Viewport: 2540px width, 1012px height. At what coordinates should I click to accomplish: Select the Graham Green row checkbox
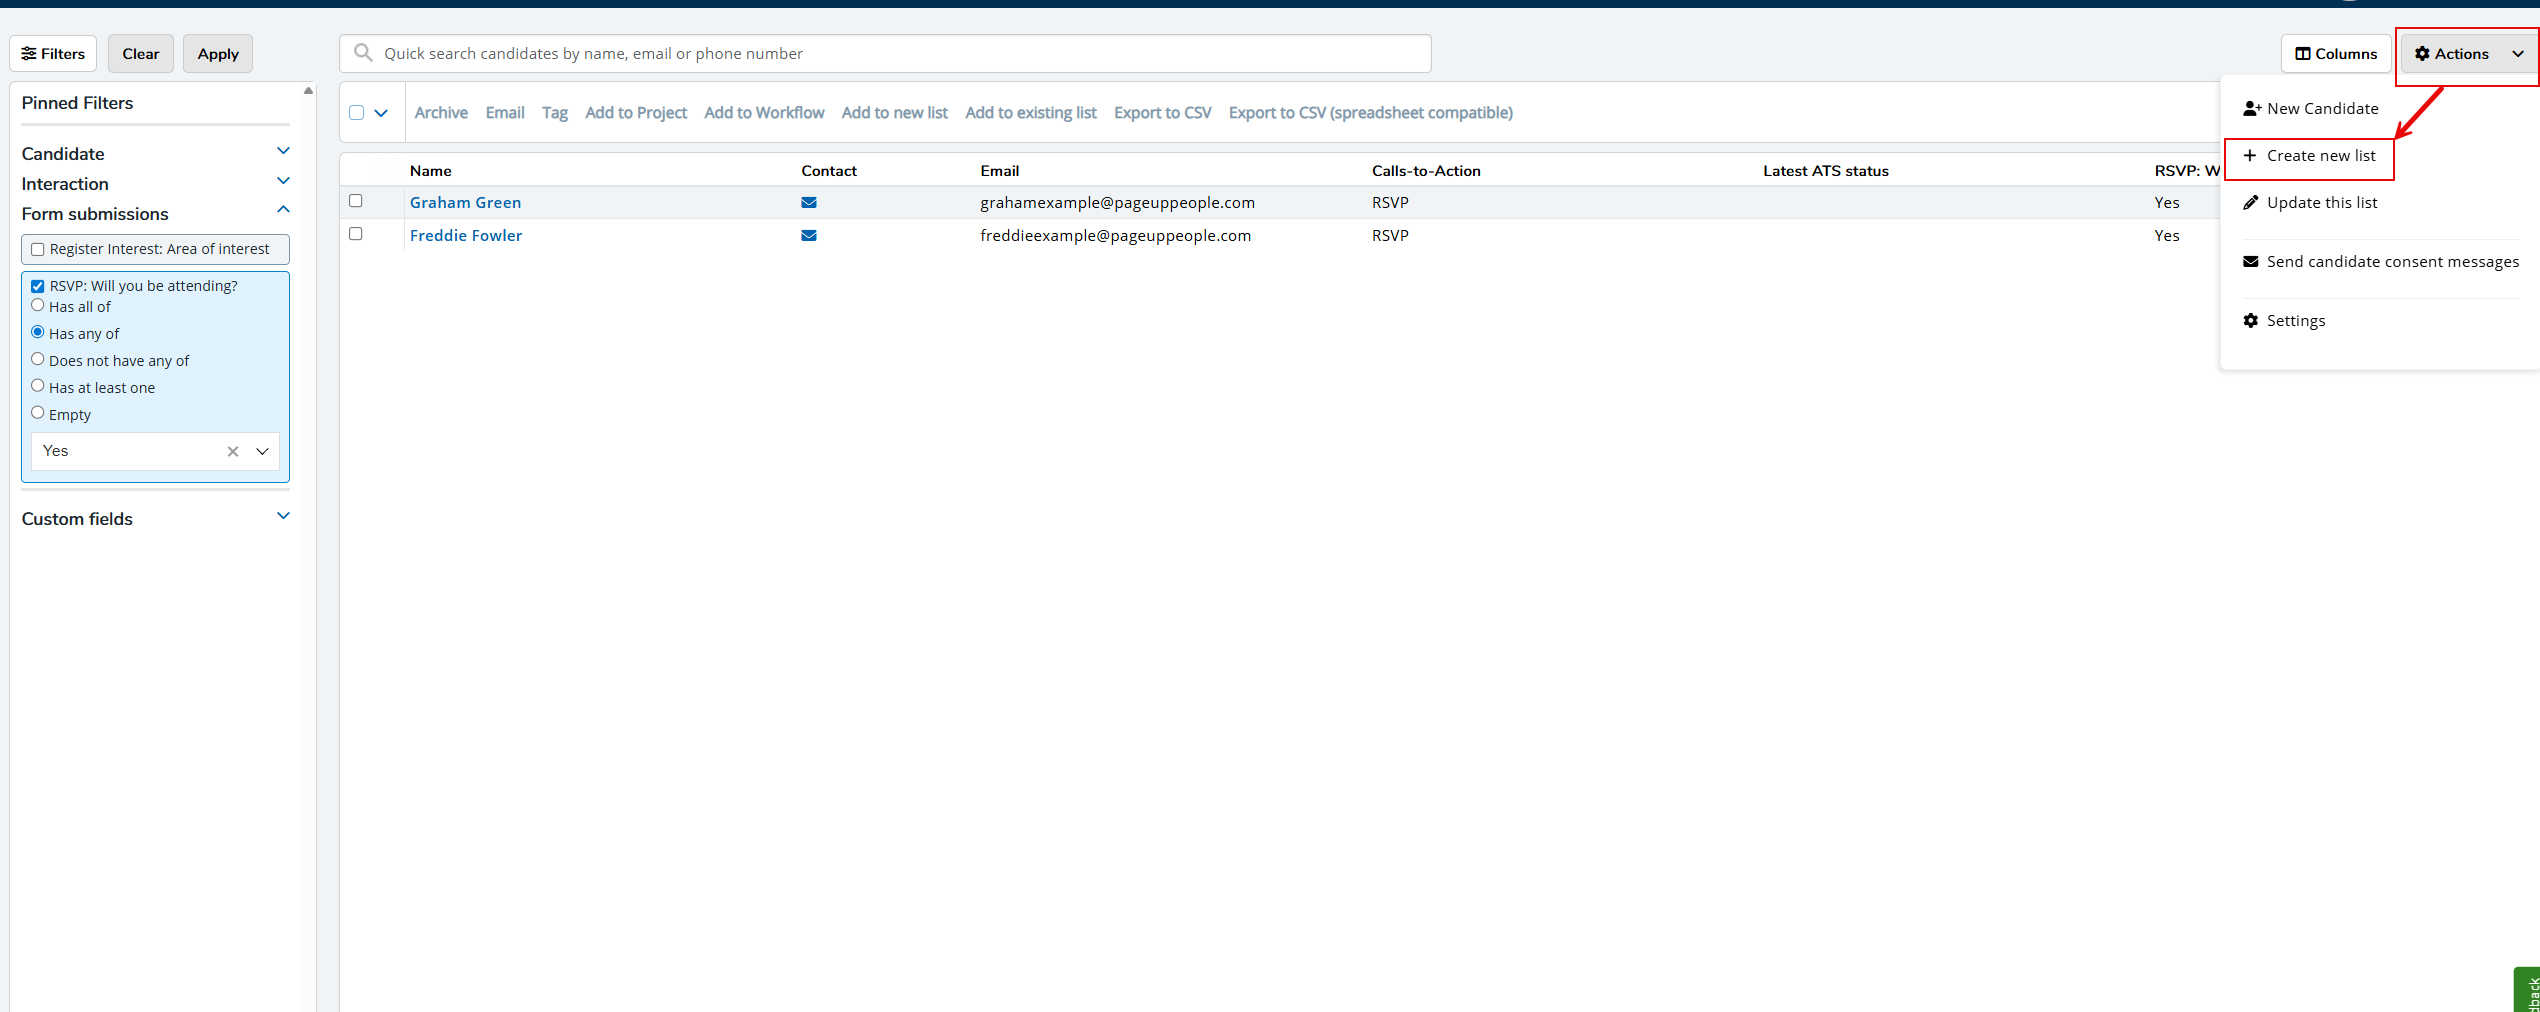pyautogui.click(x=356, y=201)
